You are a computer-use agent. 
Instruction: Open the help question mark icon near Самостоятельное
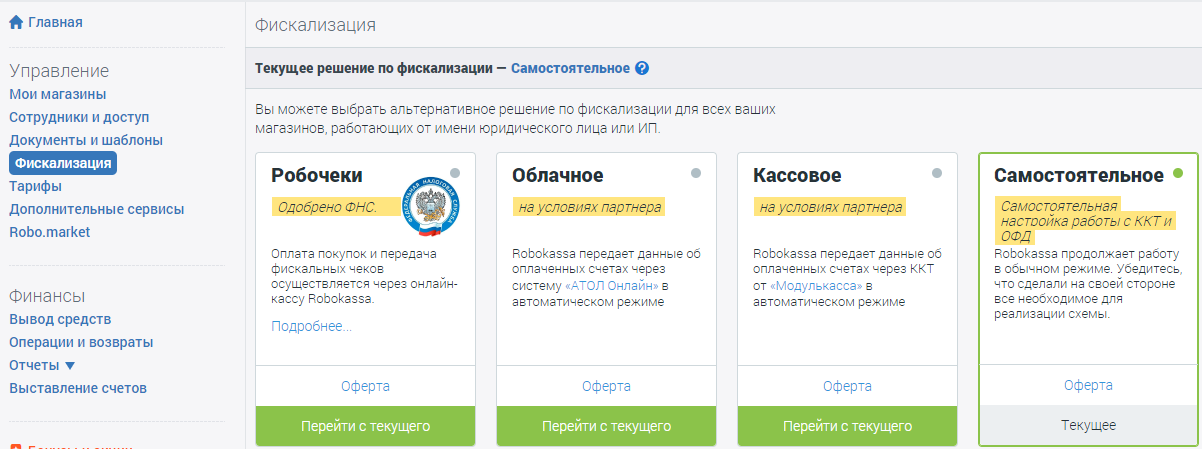pyautogui.click(x=642, y=69)
